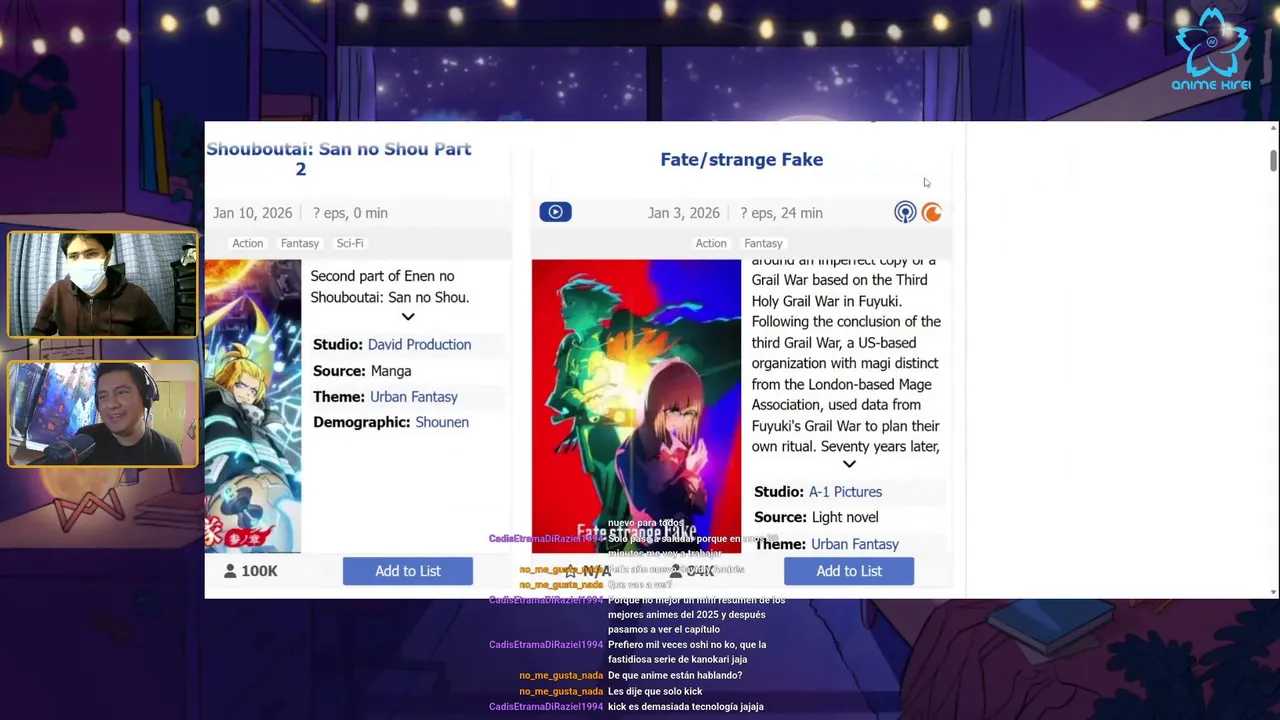This screenshot has width=1280, height=720.
Task: Expand the Enen no Shouboutai synopsis
Action: (x=408, y=317)
